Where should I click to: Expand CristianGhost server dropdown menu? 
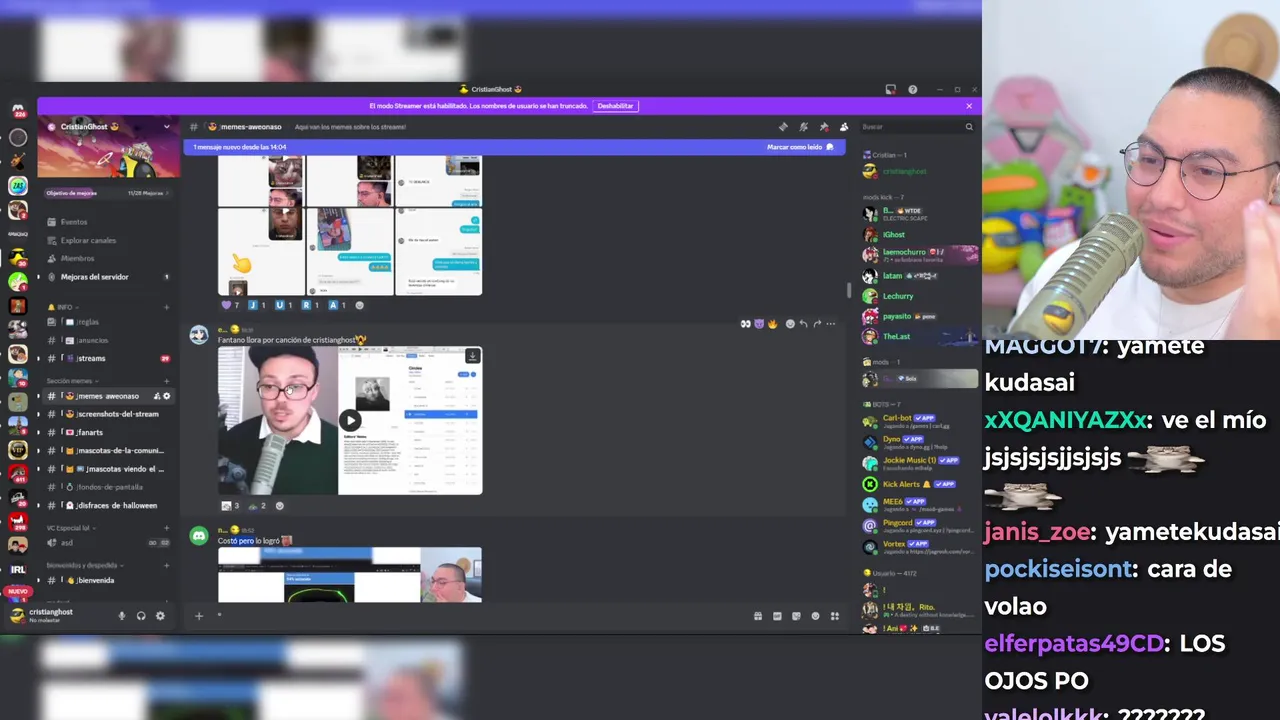(166, 127)
